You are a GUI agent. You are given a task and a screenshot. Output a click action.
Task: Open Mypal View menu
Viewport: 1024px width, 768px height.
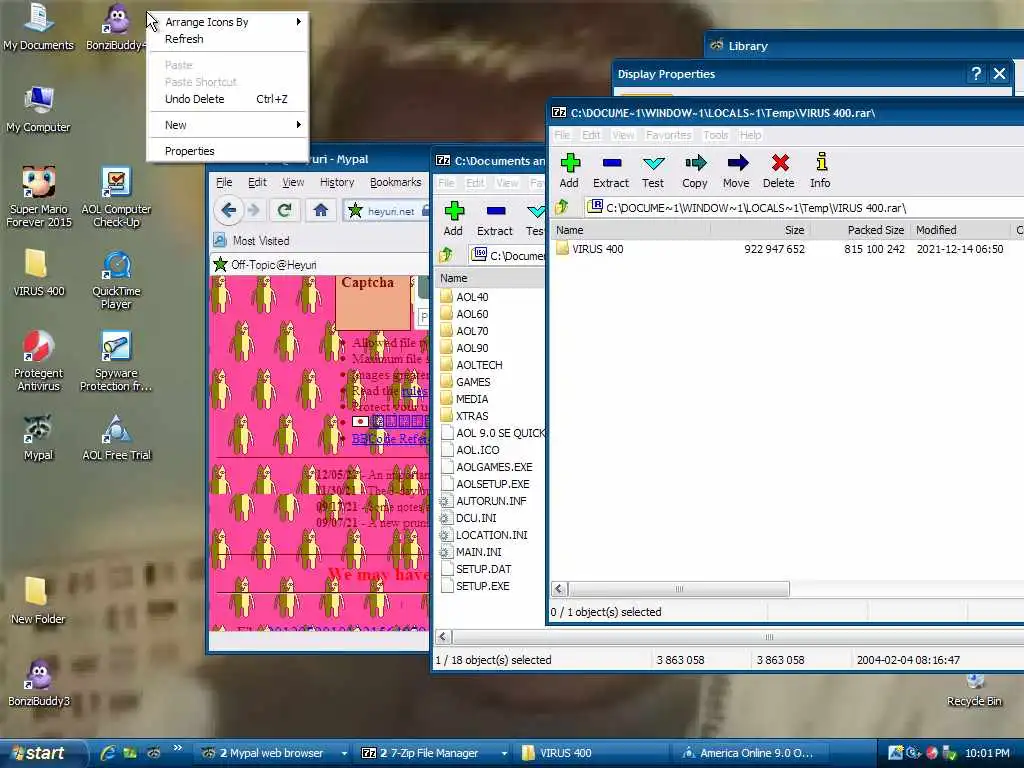[293, 182]
